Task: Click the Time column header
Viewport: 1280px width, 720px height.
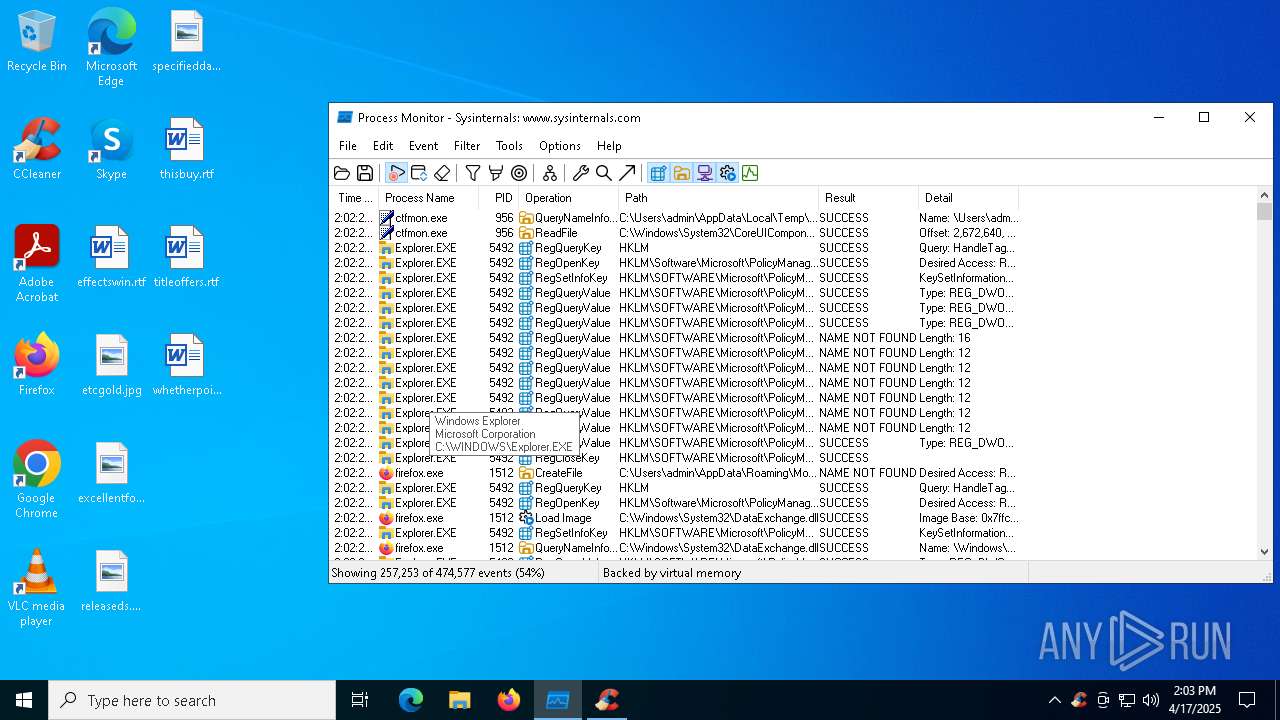Action: 355,198
